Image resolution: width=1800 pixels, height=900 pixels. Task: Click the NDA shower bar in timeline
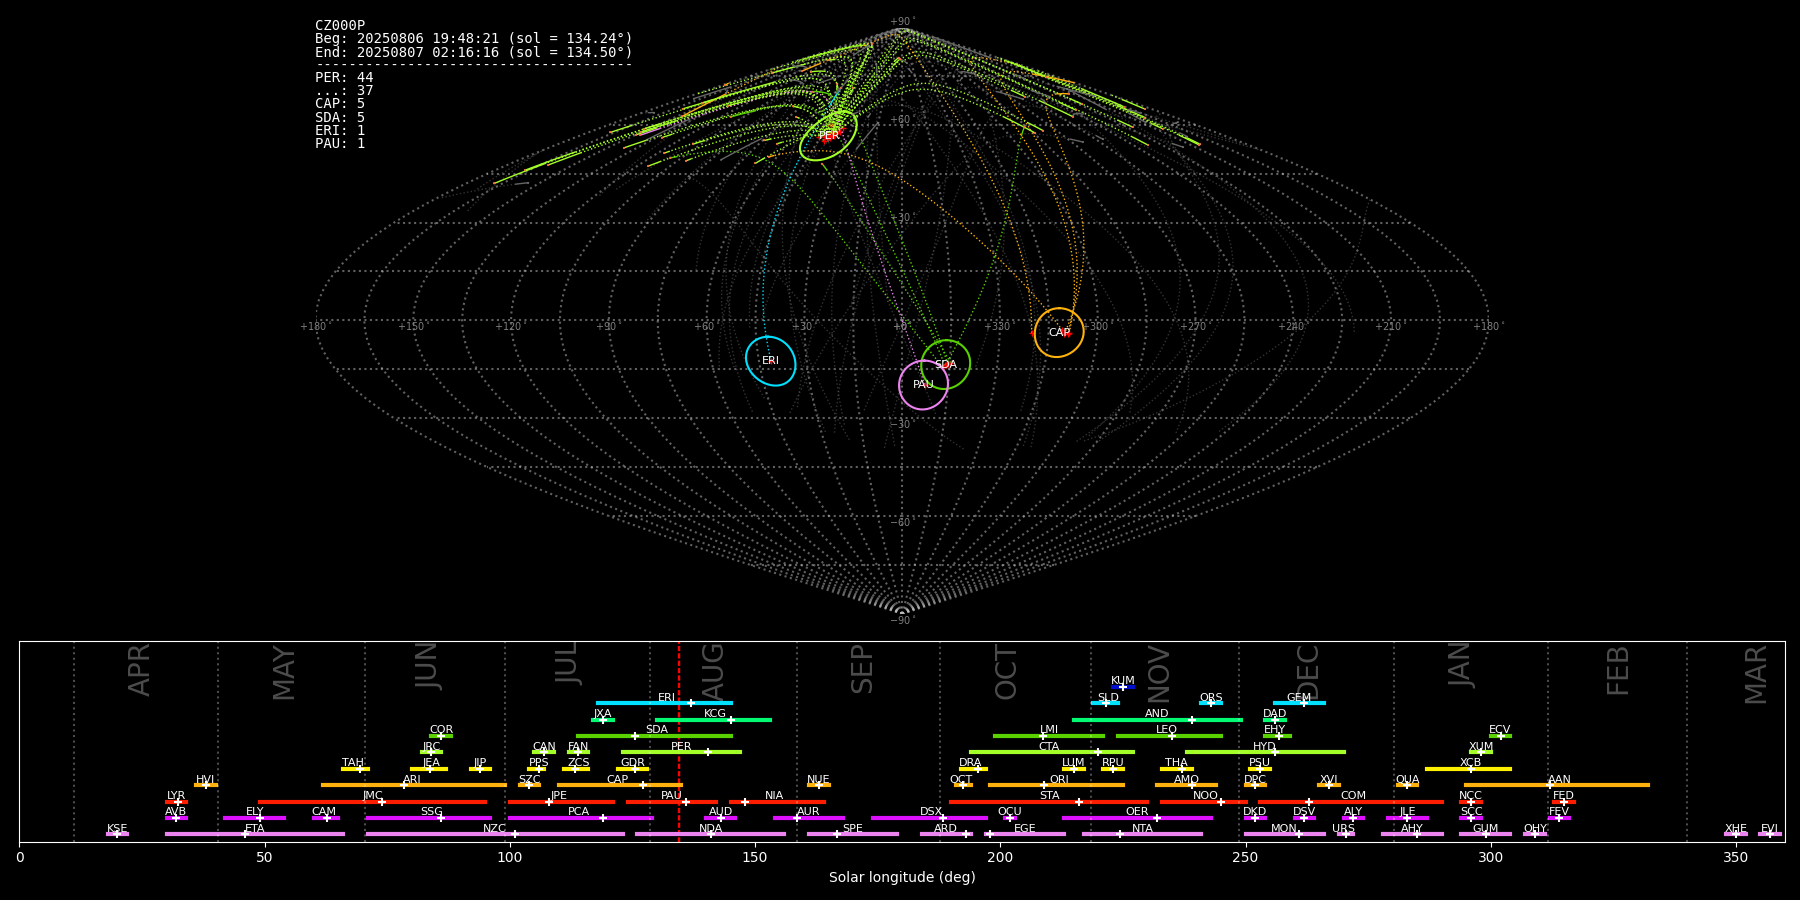coord(710,834)
